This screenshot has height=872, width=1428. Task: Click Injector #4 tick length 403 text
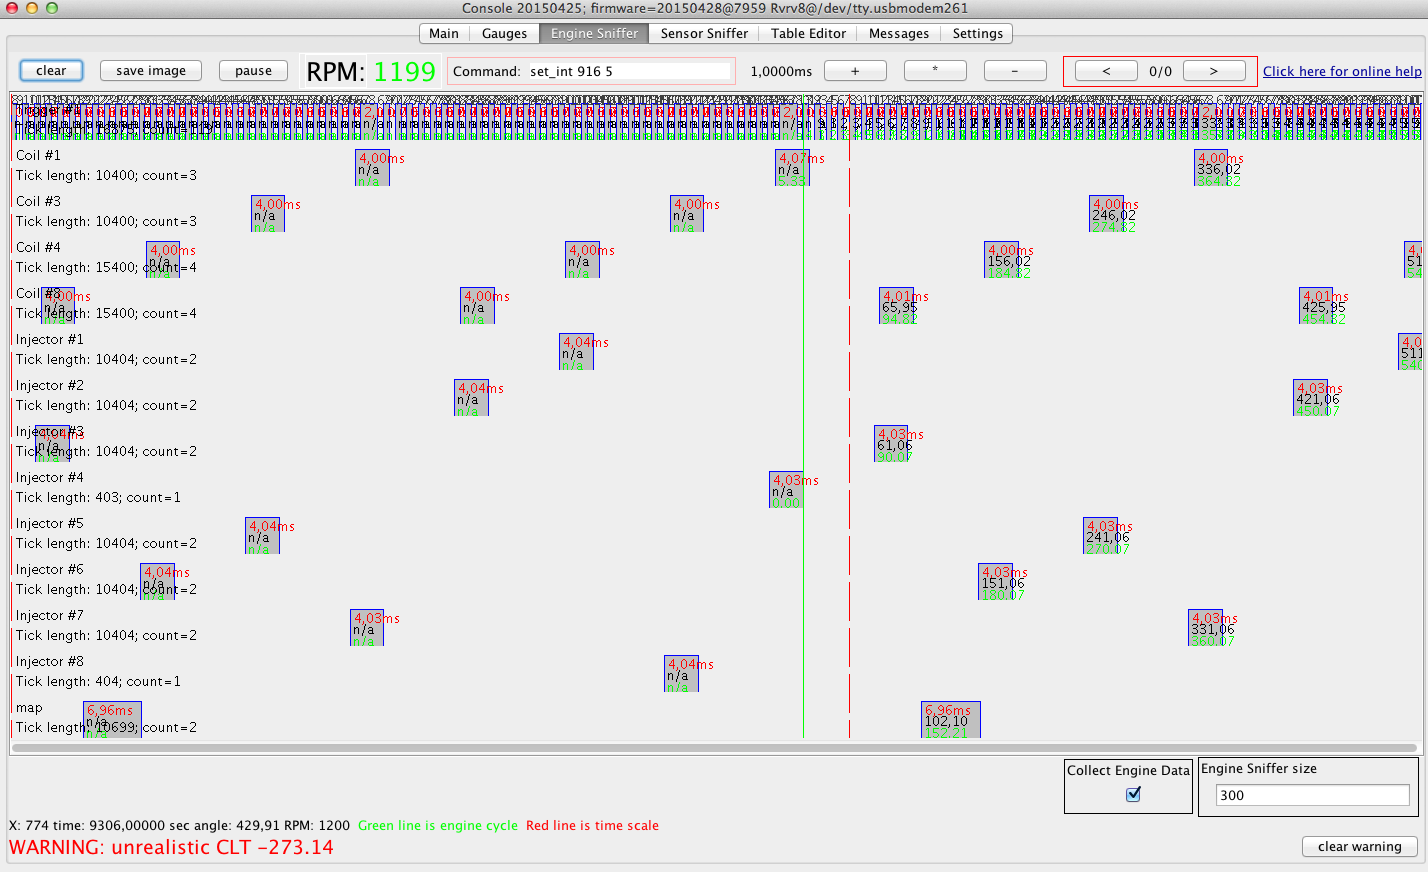point(98,497)
